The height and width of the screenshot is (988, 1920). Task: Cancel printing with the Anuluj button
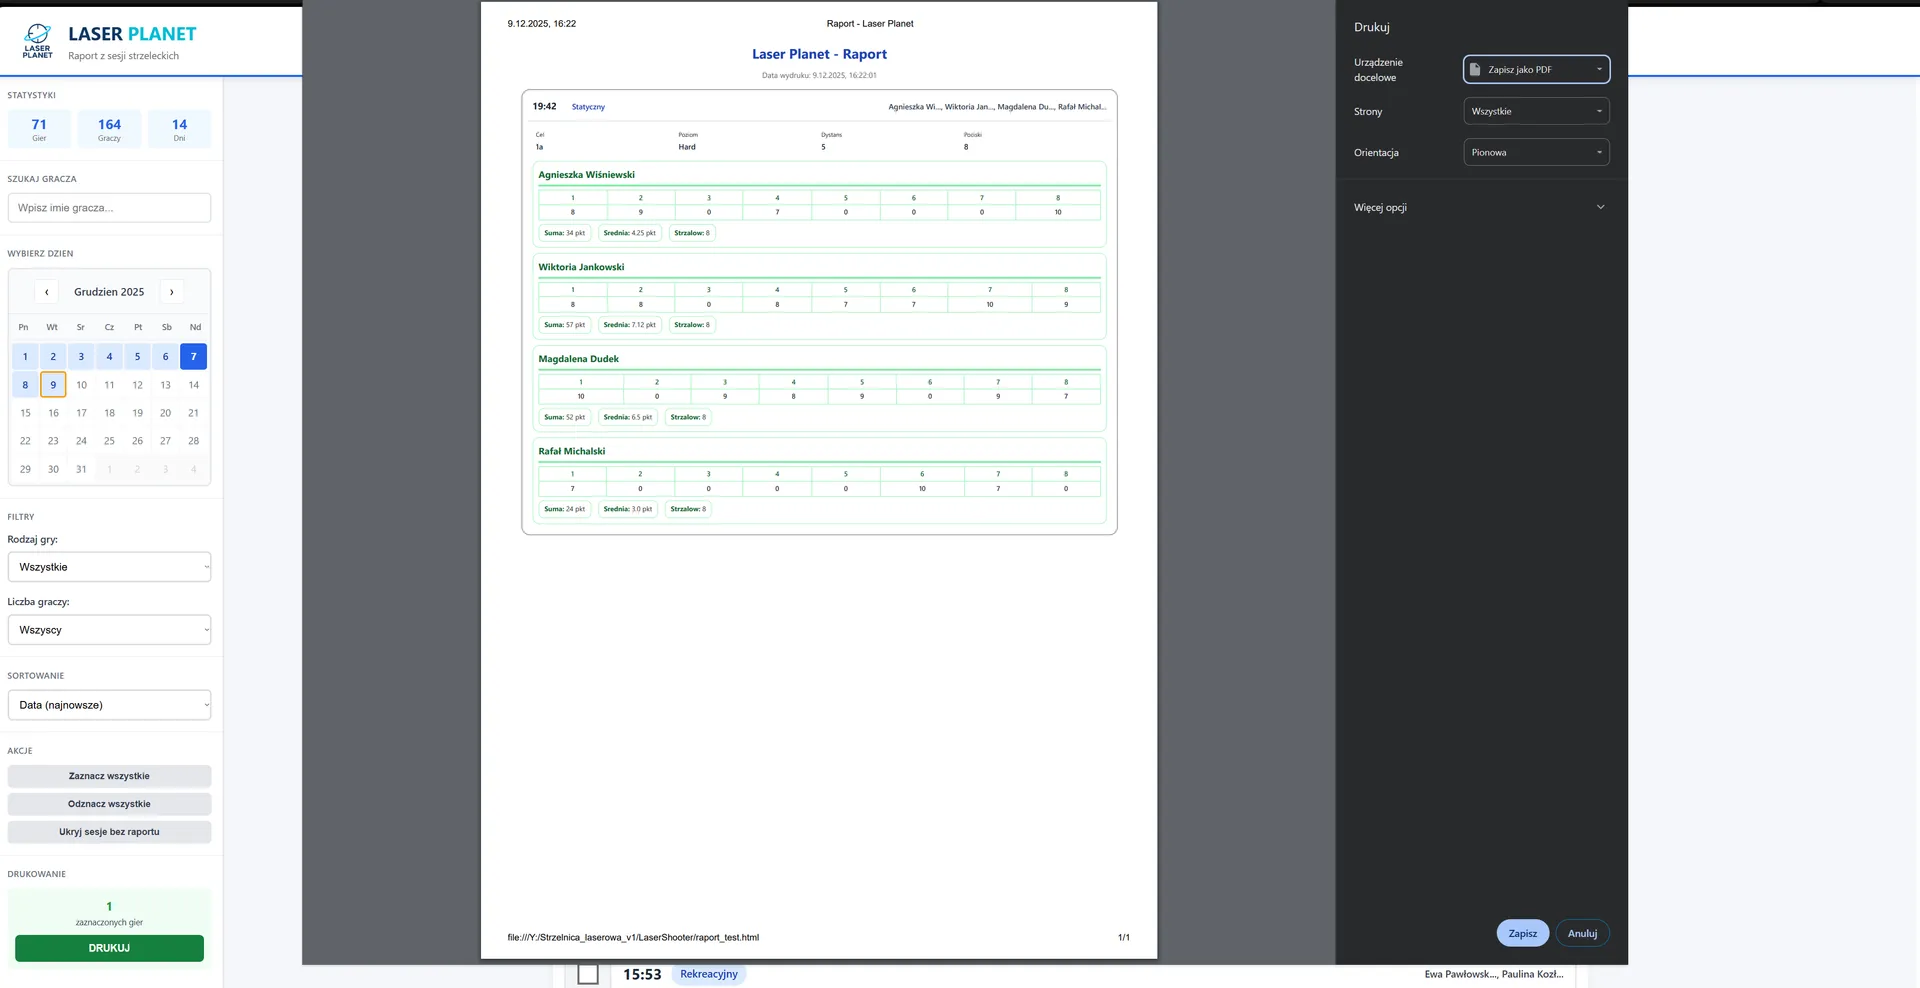pos(1582,933)
